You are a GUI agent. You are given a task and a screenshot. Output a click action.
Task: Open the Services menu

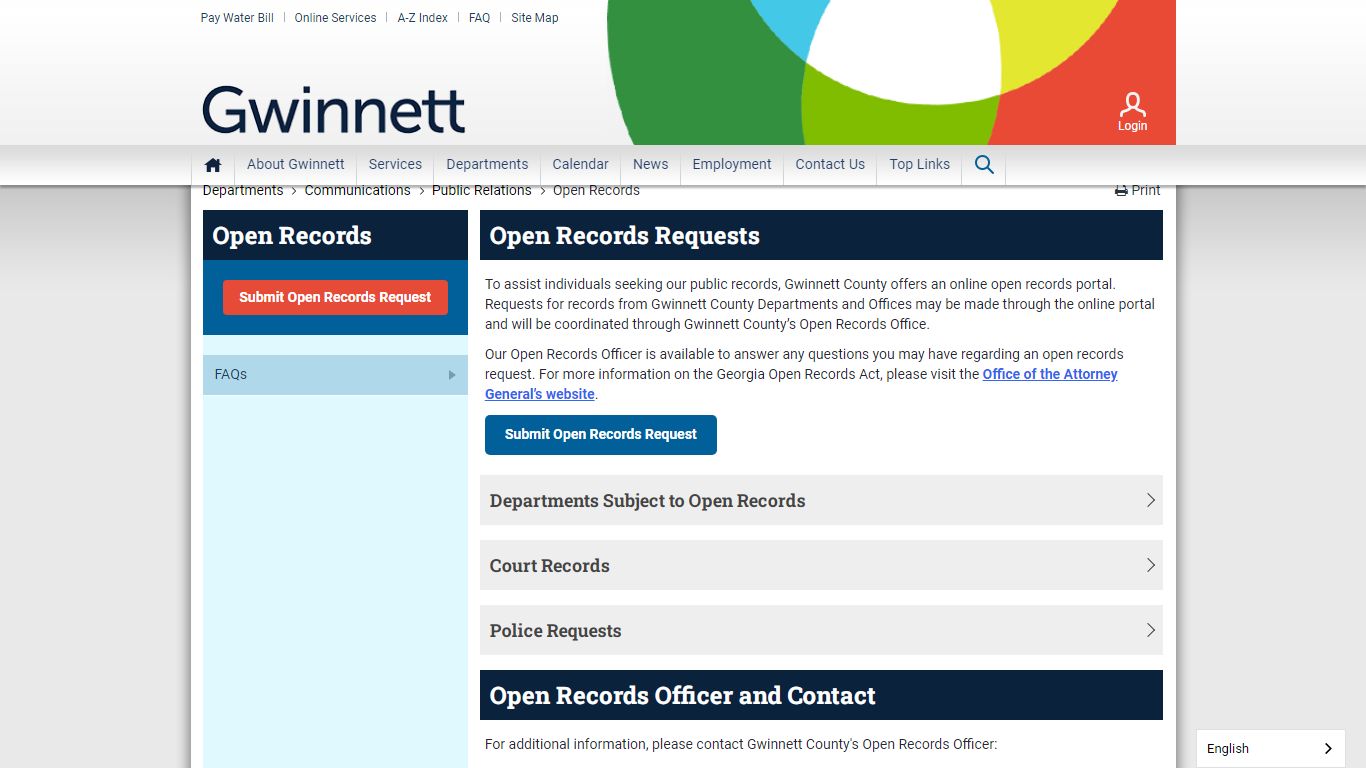point(395,164)
